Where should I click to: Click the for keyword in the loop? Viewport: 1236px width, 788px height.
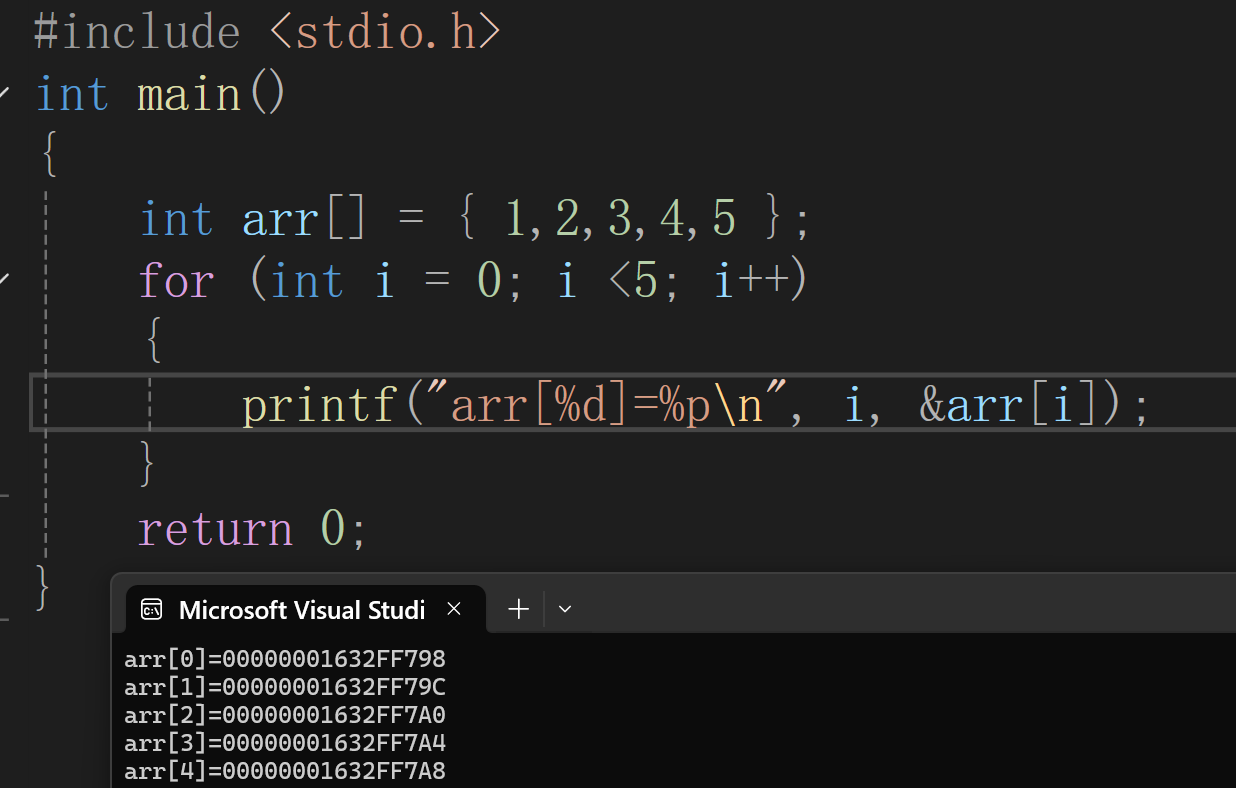tap(177, 281)
